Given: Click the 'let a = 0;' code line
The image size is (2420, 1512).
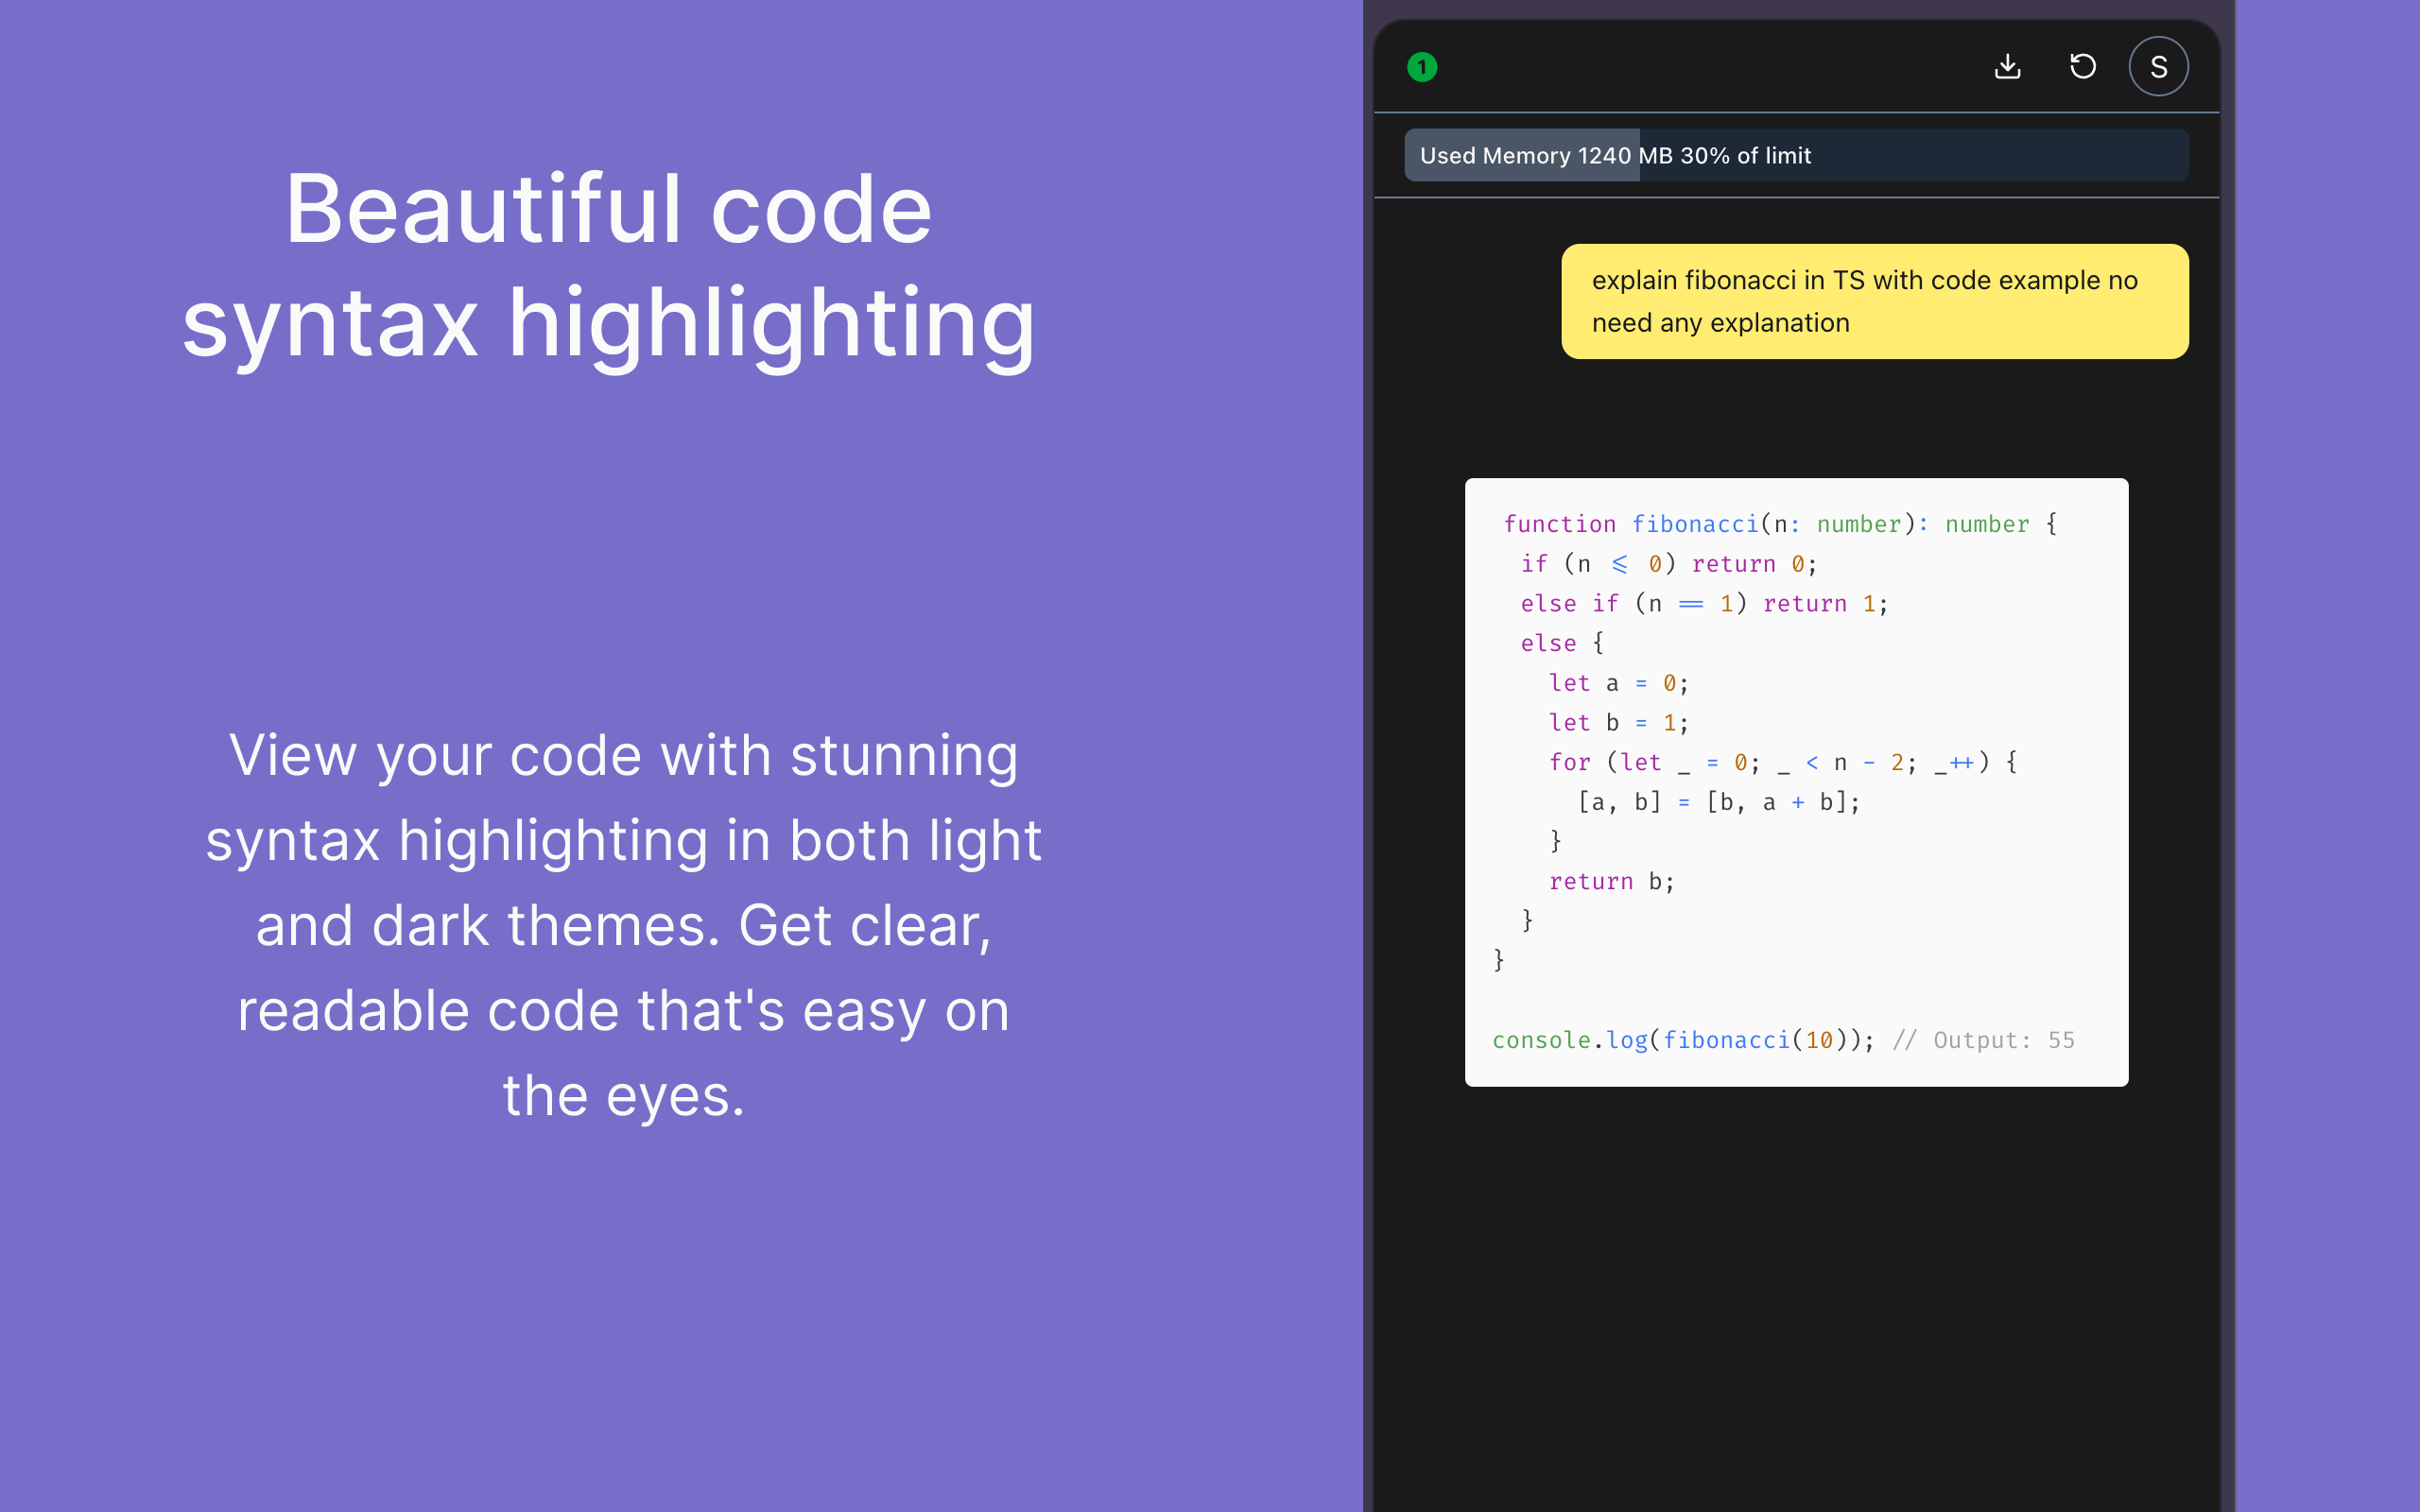Looking at the screenshot, I should [1617, 683].
